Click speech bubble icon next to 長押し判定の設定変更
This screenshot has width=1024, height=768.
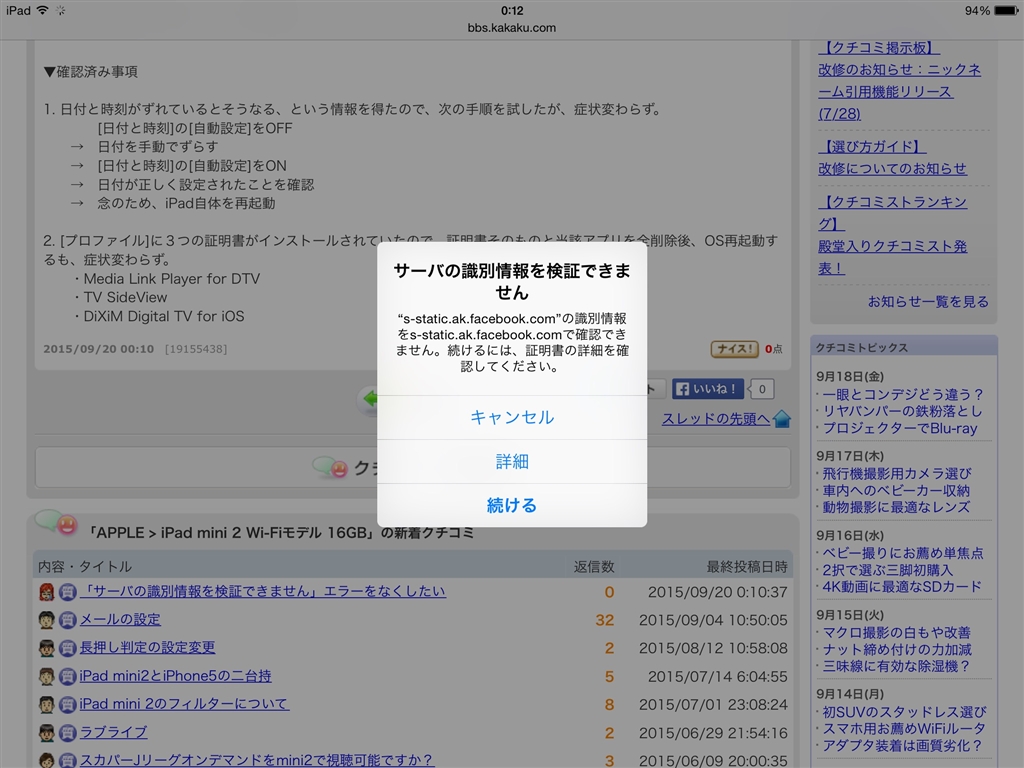tap(68, 648)
